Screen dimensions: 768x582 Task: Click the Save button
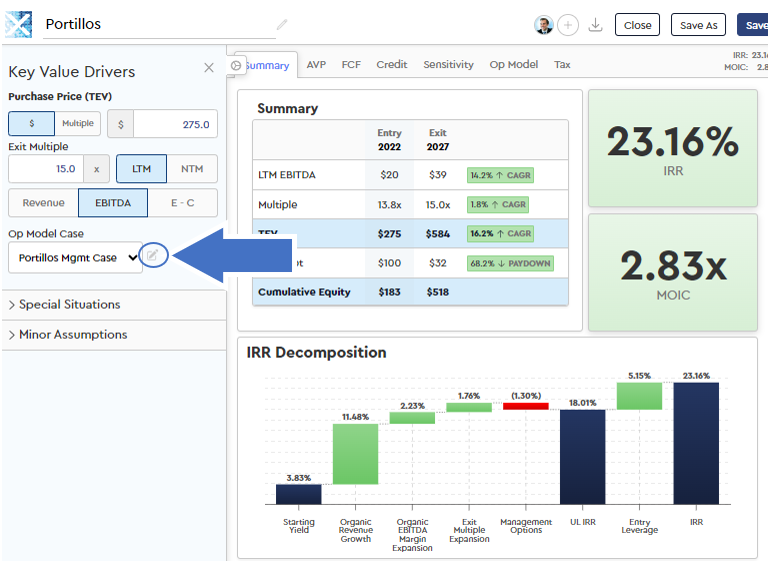[753, 25]
